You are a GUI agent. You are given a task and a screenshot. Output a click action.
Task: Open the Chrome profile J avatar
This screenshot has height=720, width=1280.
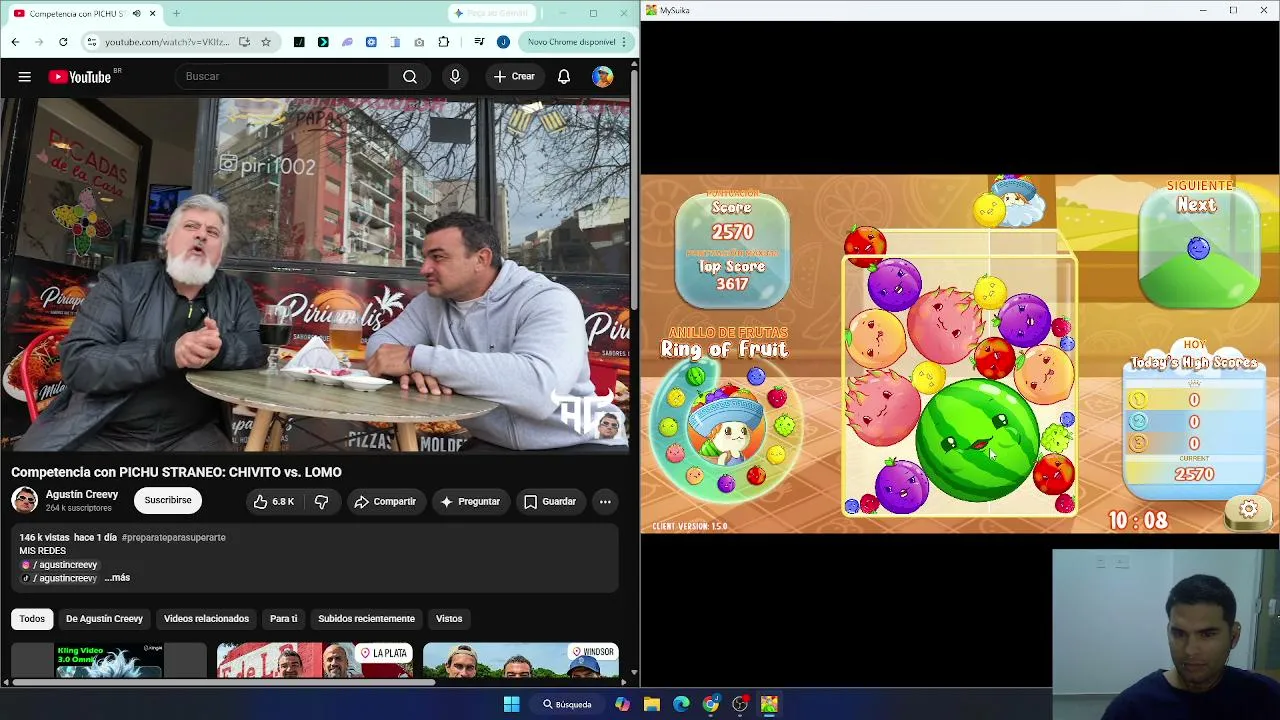pos(503,42)
